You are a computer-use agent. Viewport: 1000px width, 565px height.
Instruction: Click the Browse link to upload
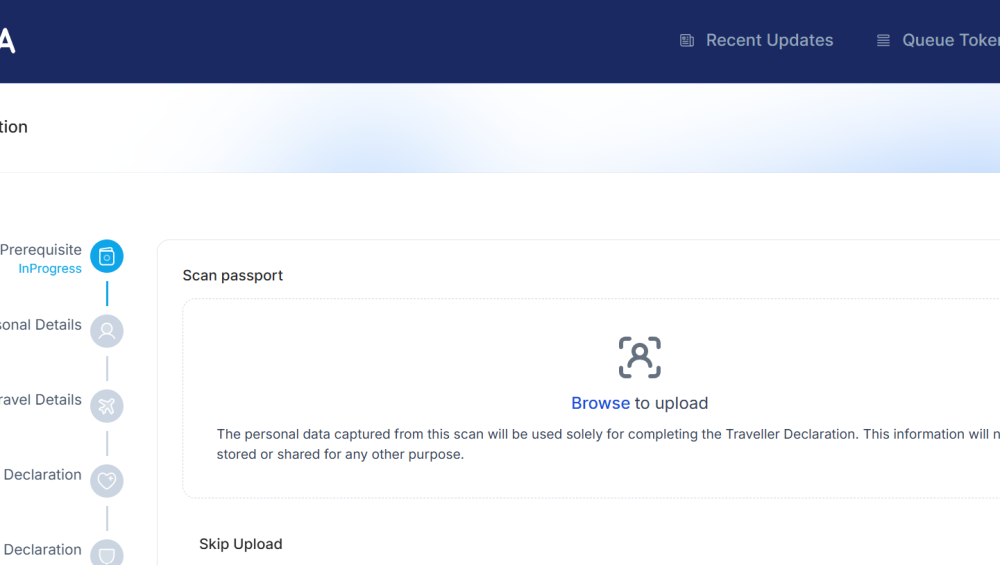click(600, 403)
